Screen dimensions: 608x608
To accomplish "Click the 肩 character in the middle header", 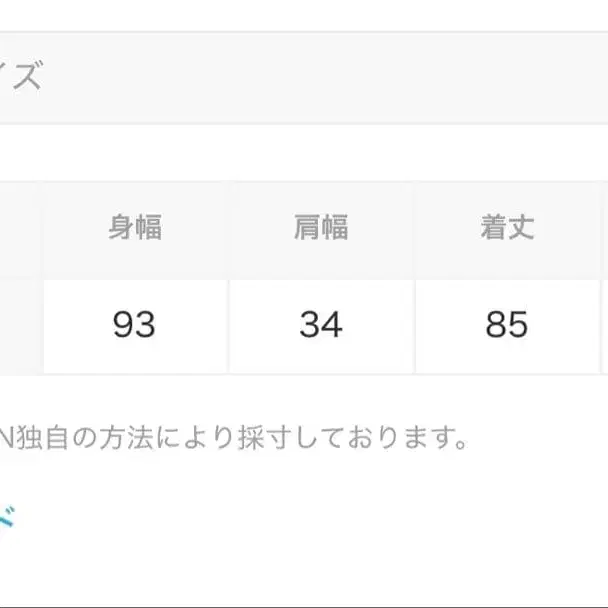I will [307, 228].
